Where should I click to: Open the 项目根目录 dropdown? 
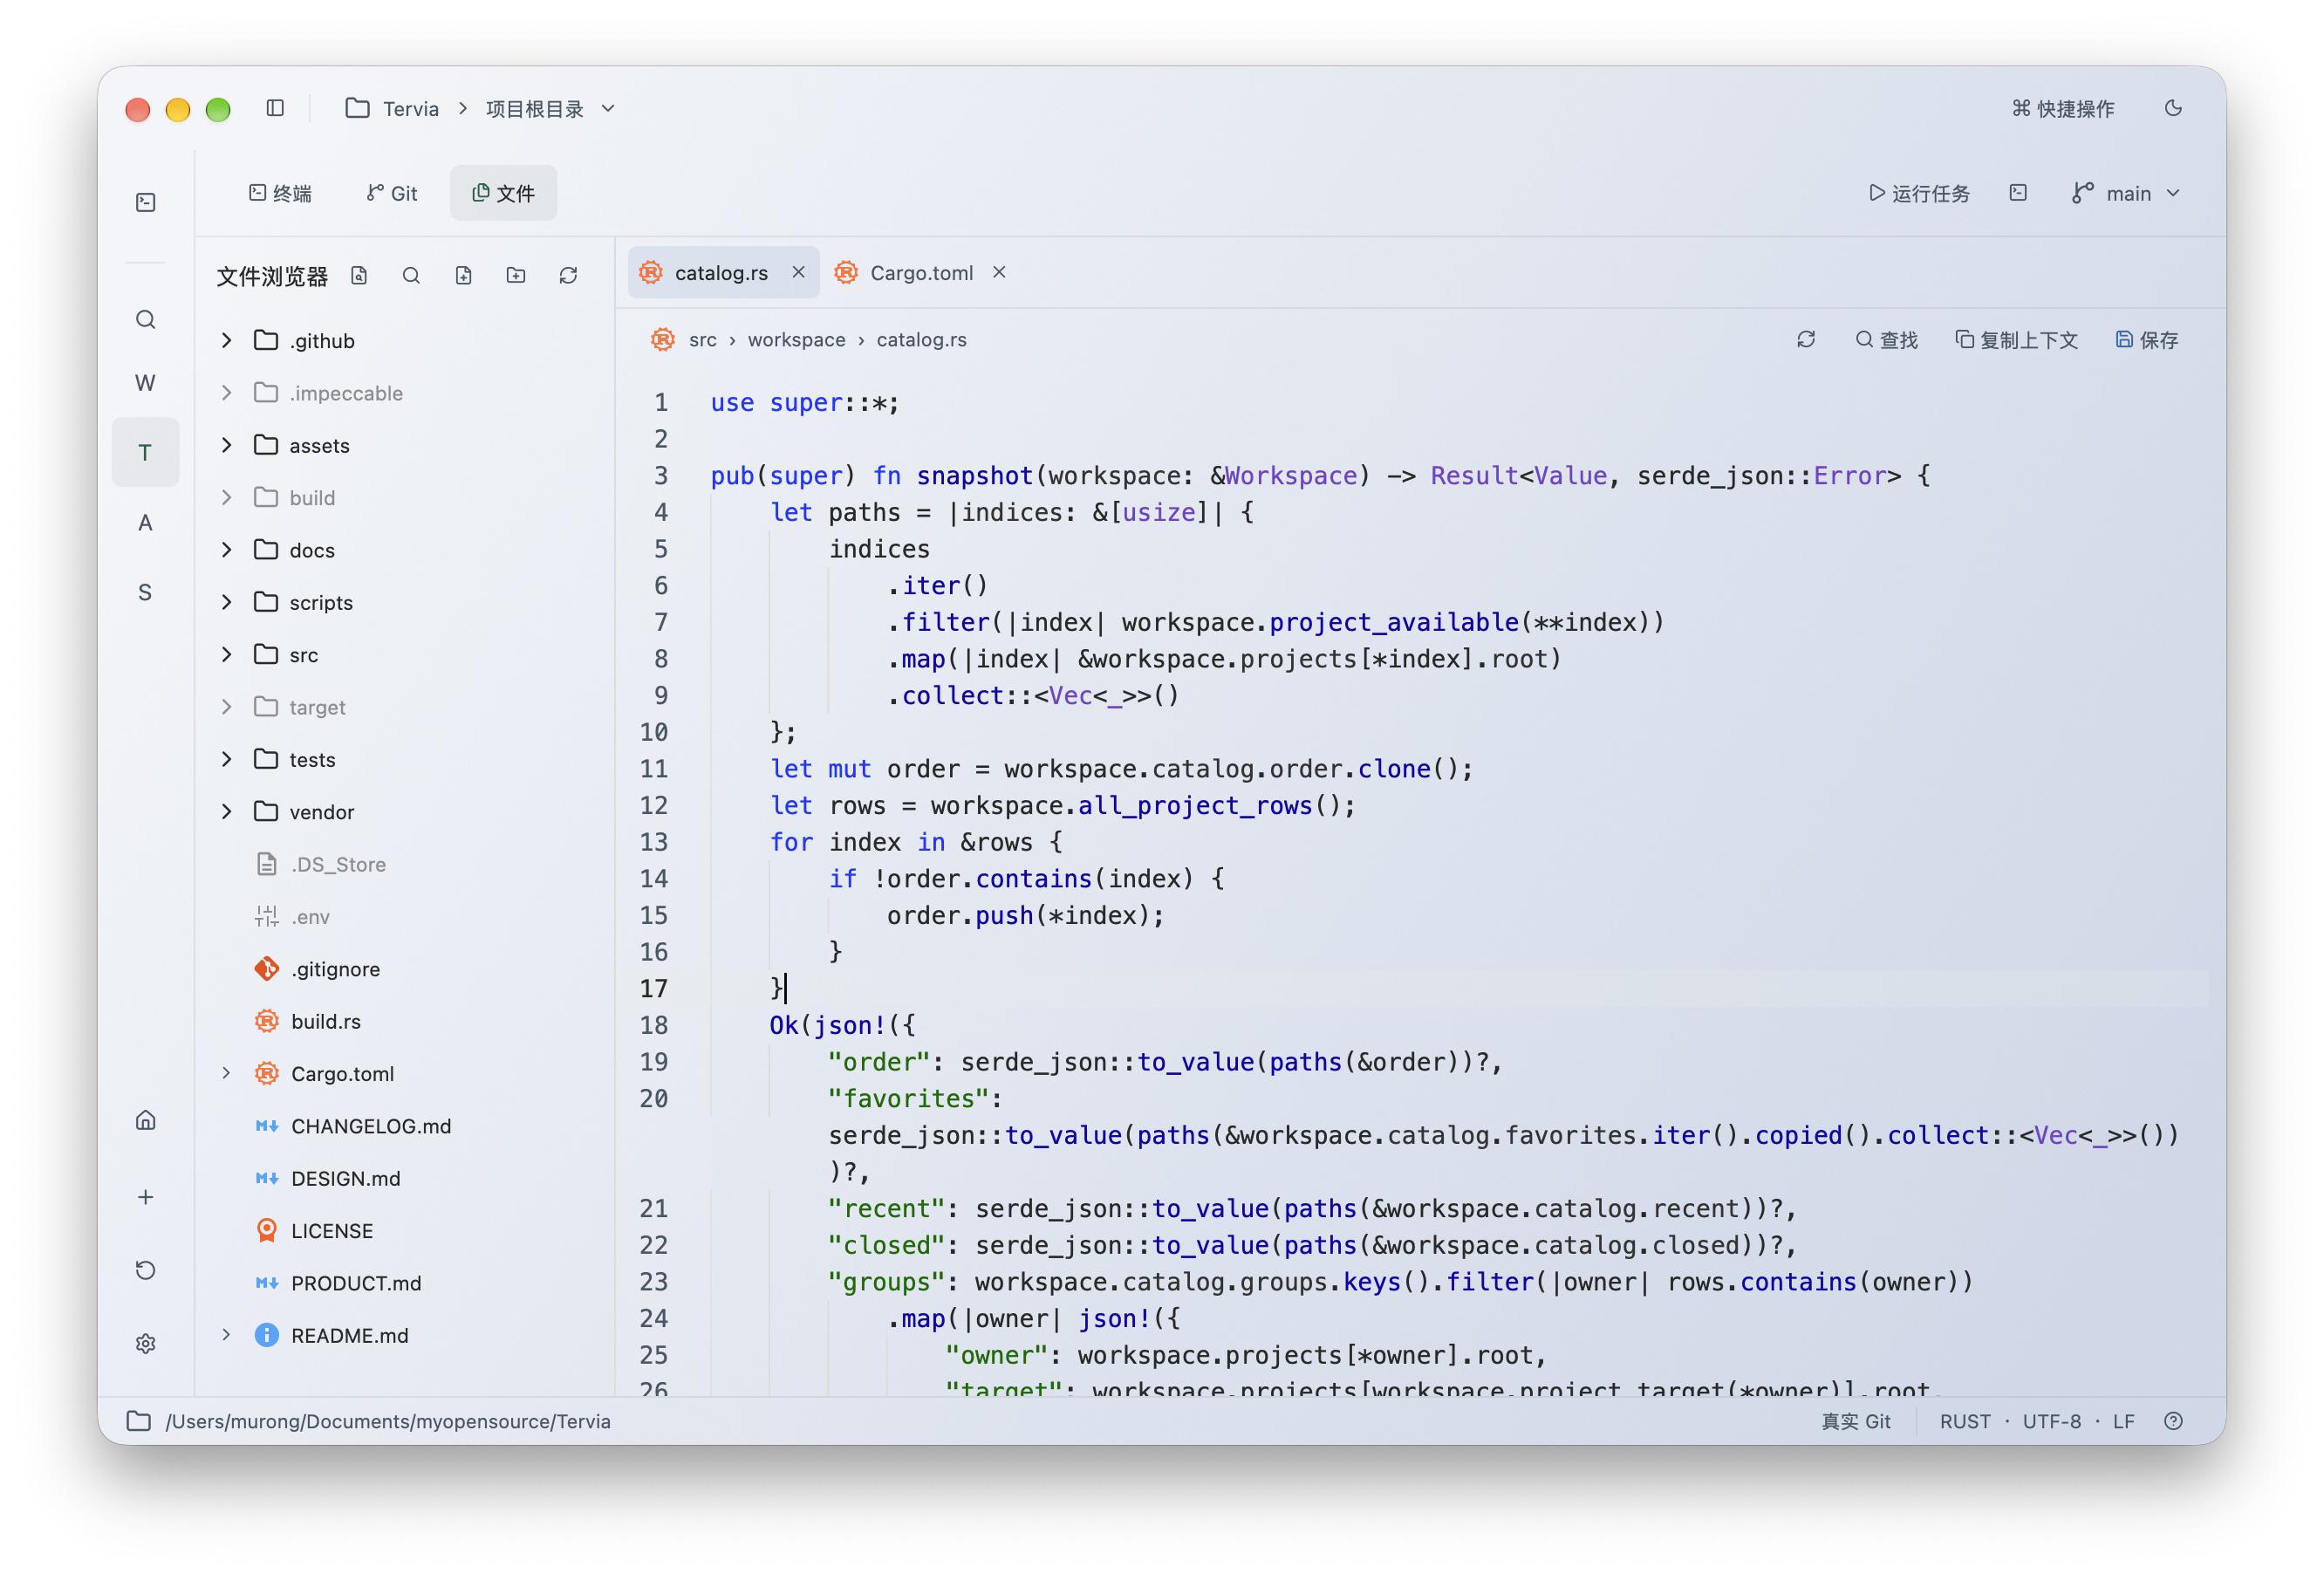(550, 108)
